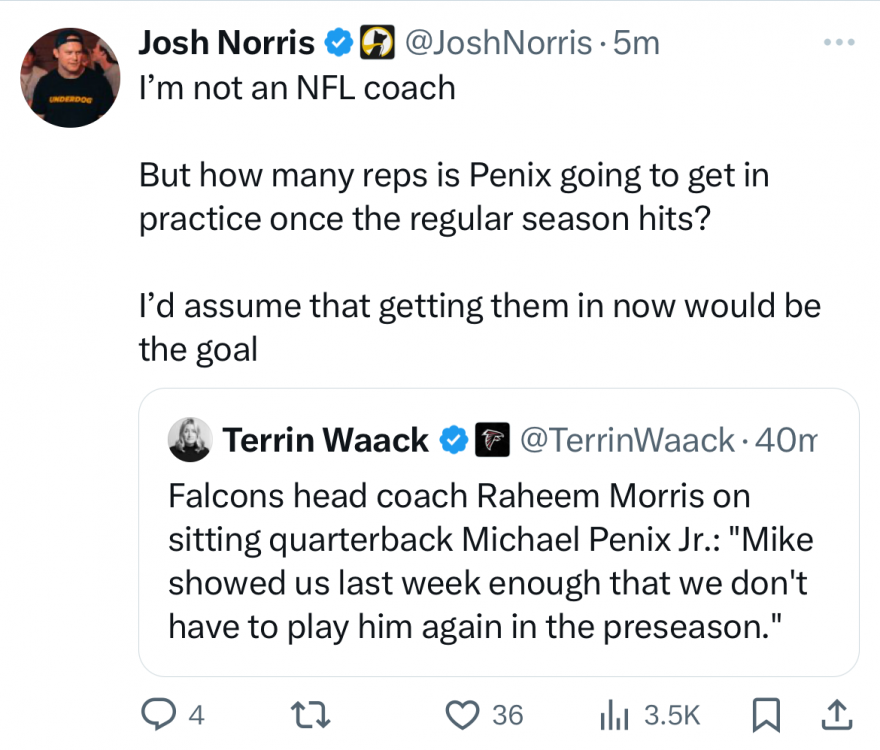Click the 3.5K views count

[671, 715]
